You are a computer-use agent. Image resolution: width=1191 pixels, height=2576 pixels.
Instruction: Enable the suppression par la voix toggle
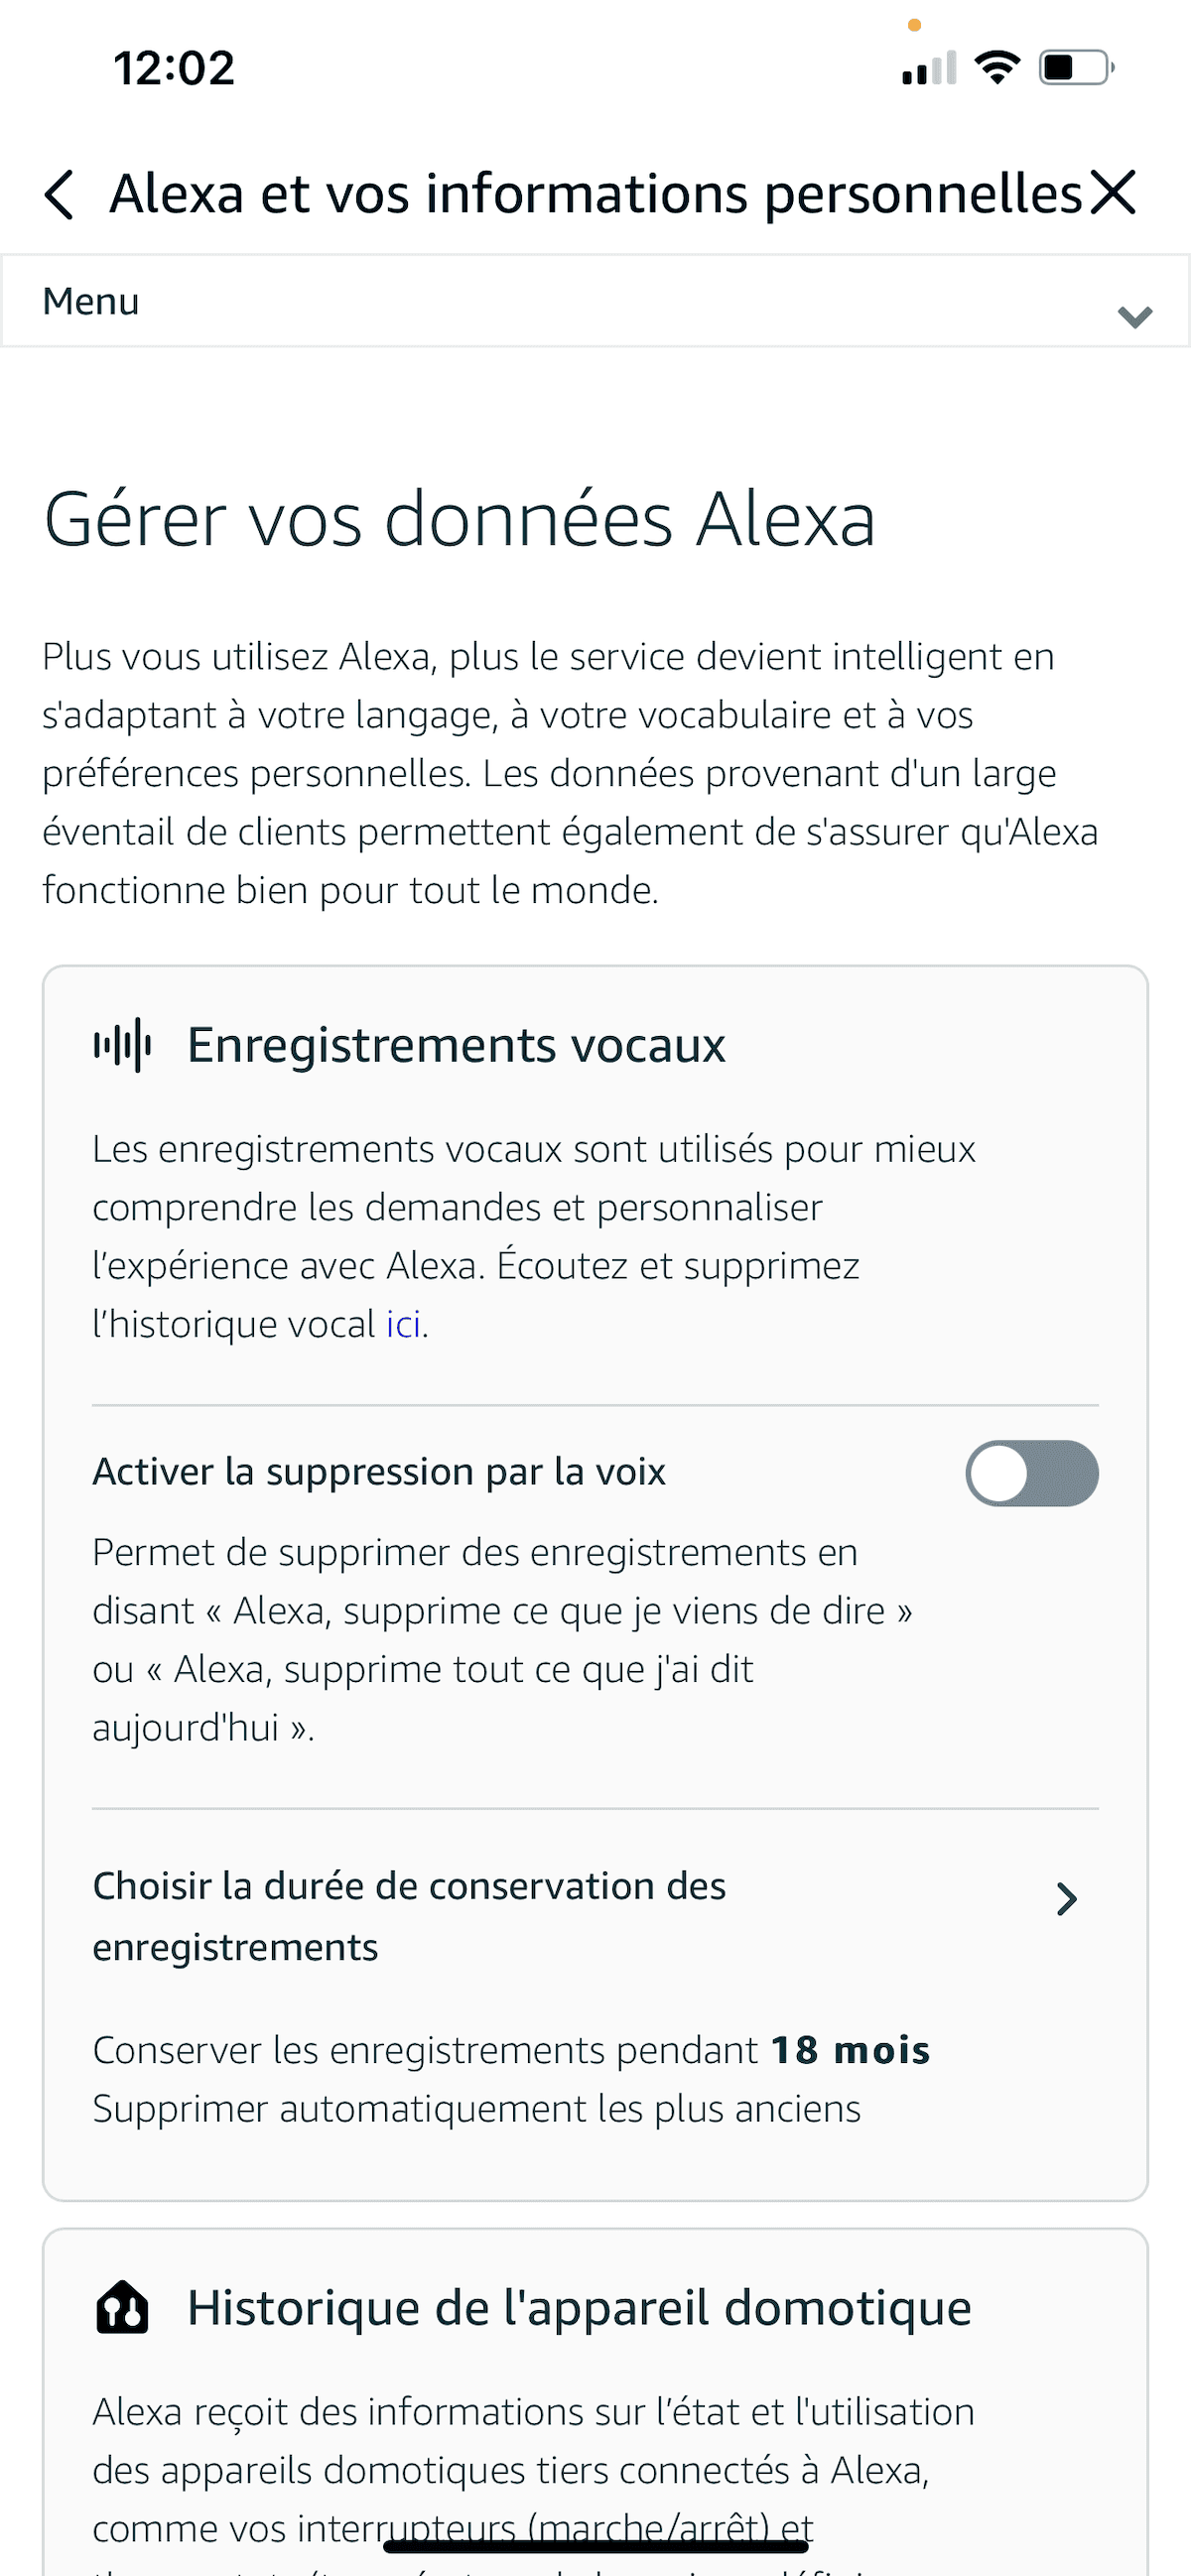tap(1031, 1473)
